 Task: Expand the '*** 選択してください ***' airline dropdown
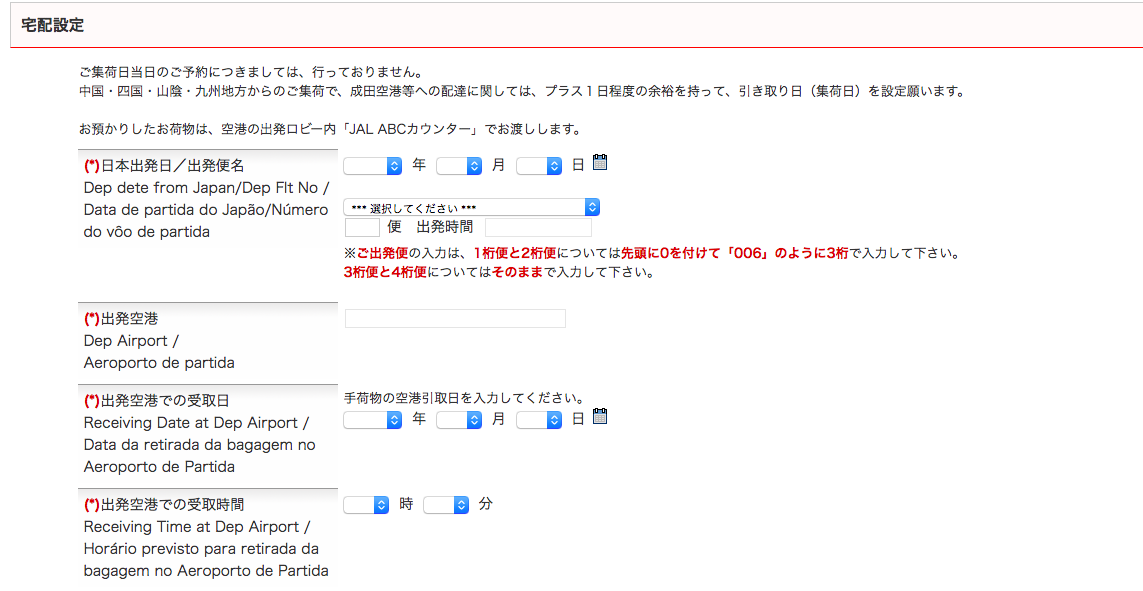pos(471,207)
